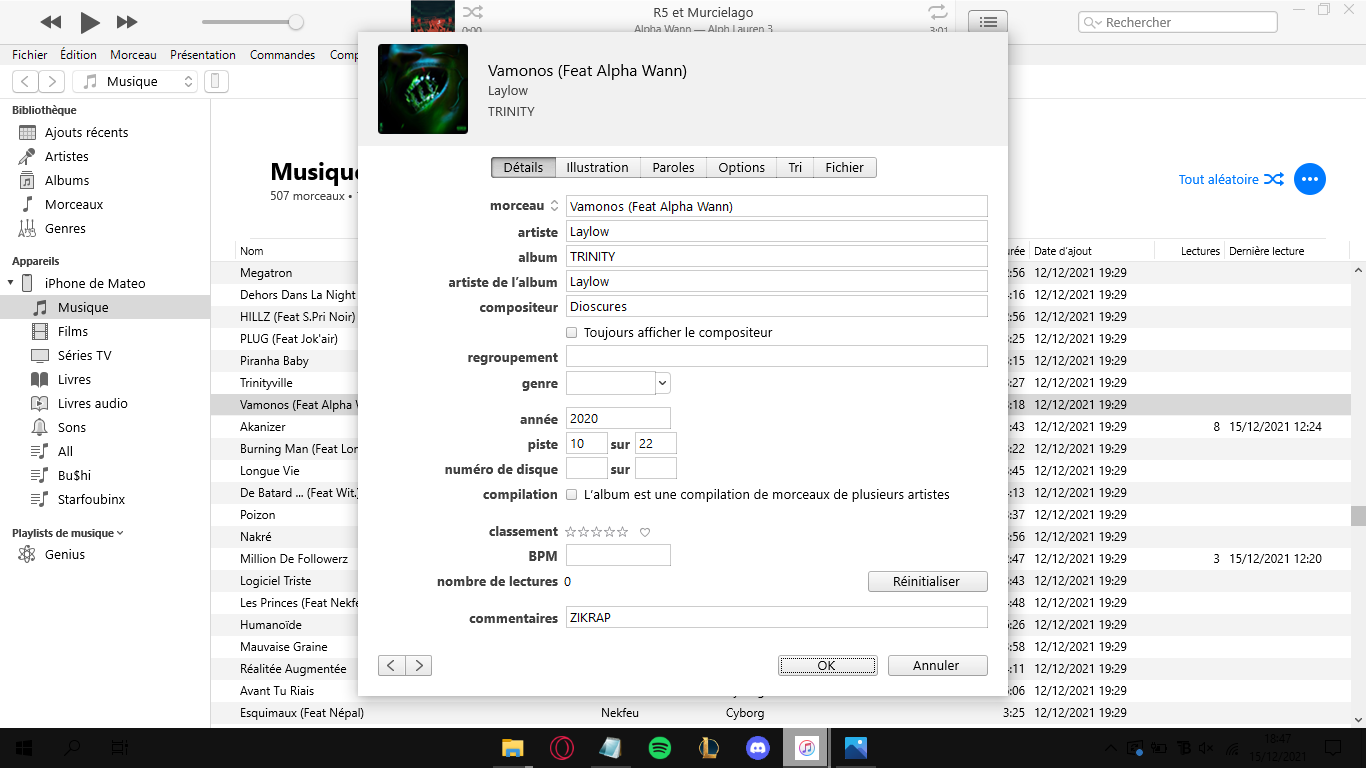Click the blue three-dots more button

(1310, 179)
